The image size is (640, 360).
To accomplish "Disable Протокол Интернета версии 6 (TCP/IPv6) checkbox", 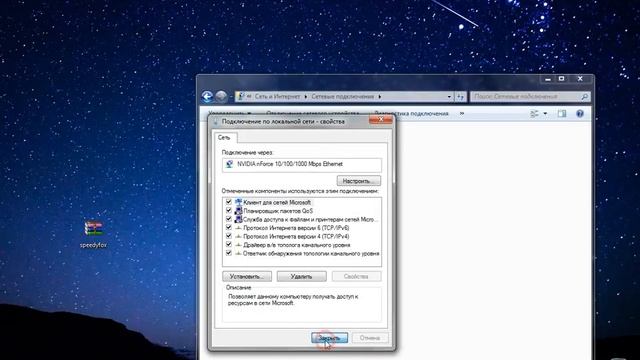I will (229, 228).
